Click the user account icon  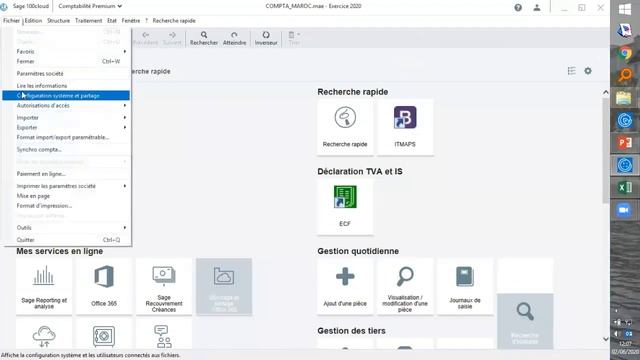[537, 7]
